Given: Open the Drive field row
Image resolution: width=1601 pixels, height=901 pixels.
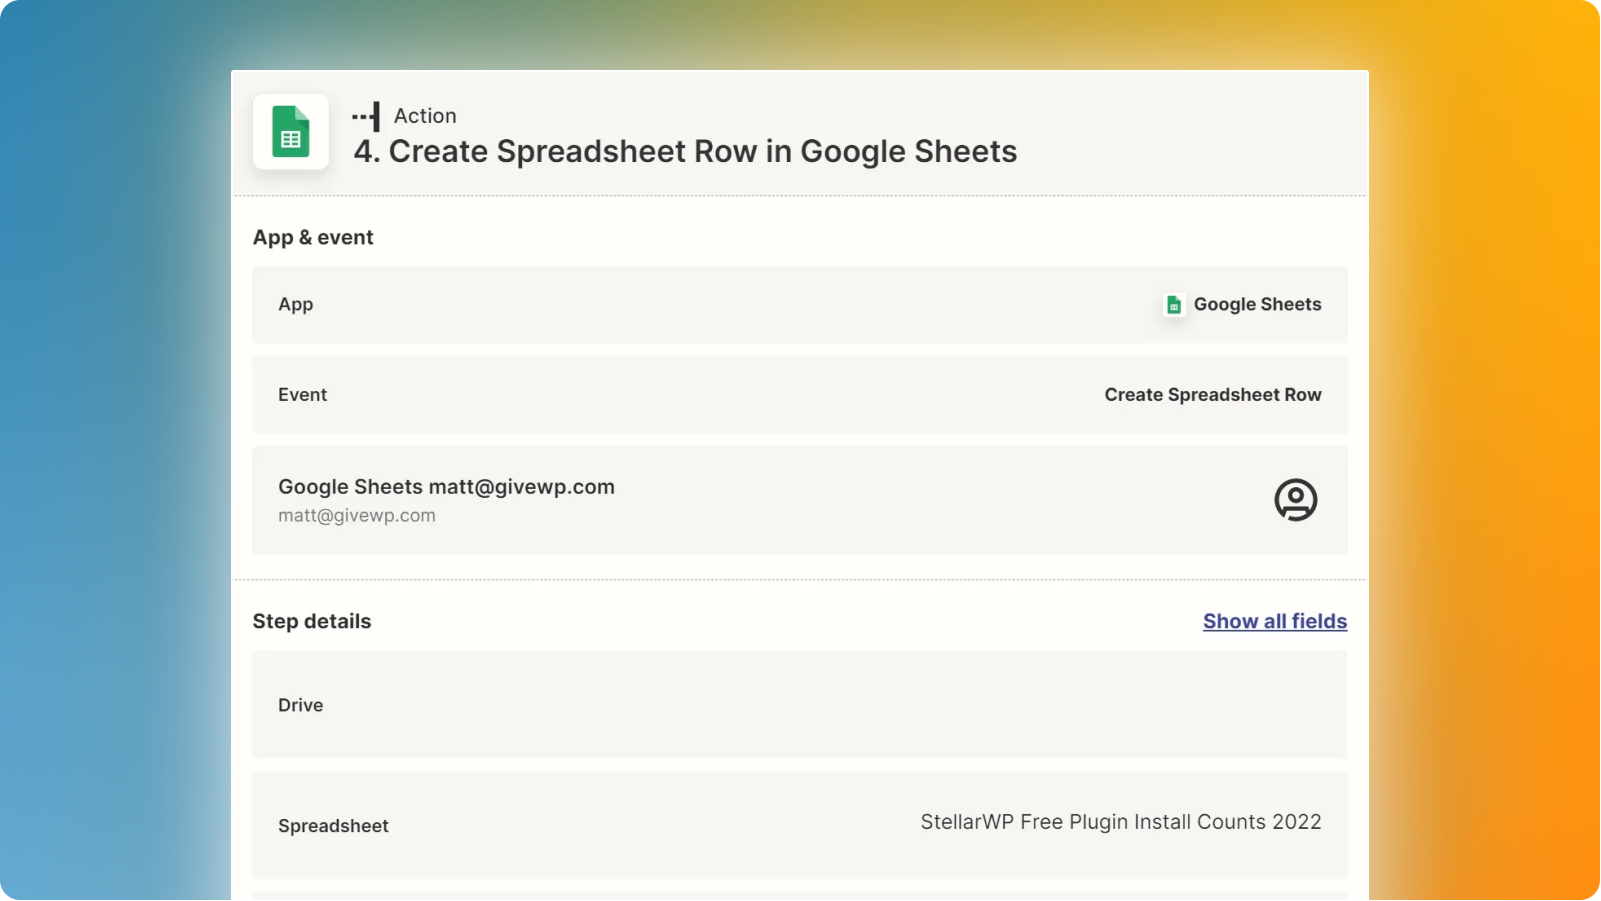Looking at the screenshot, I should [x=800, y=705].
